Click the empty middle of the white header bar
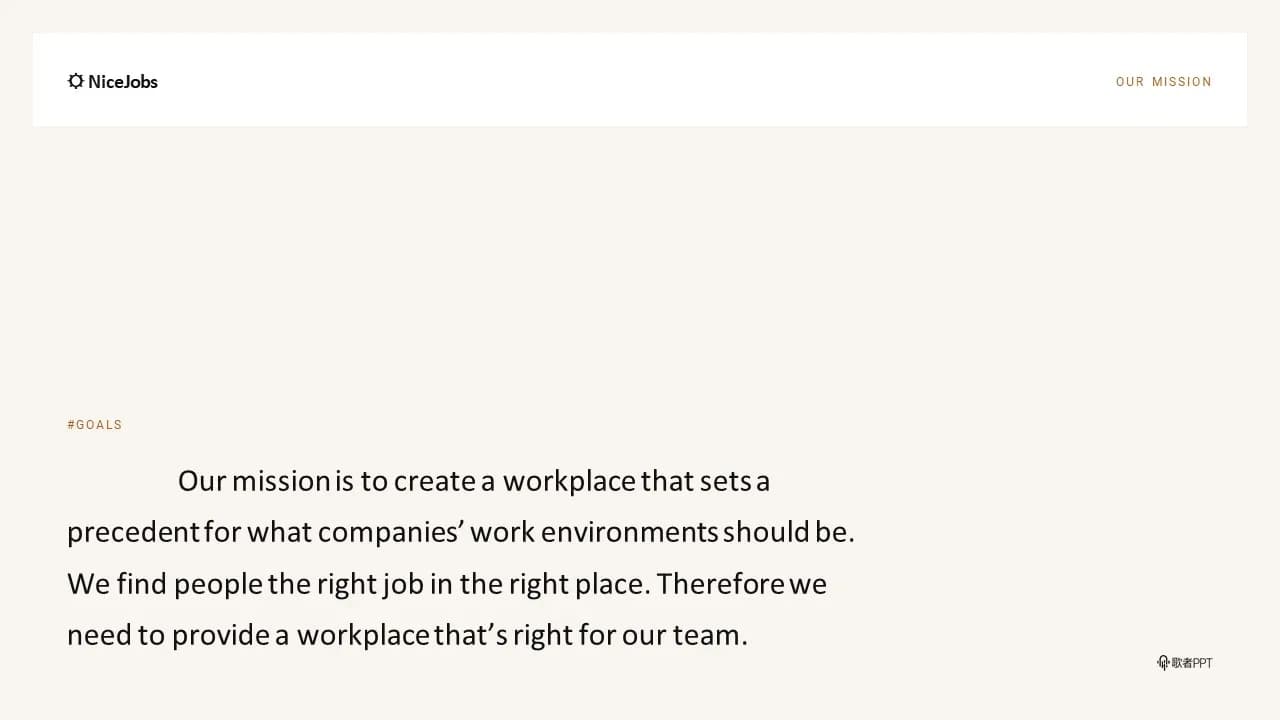The width and height of the screenshot is (1280, 720). [x=640, y=80]
